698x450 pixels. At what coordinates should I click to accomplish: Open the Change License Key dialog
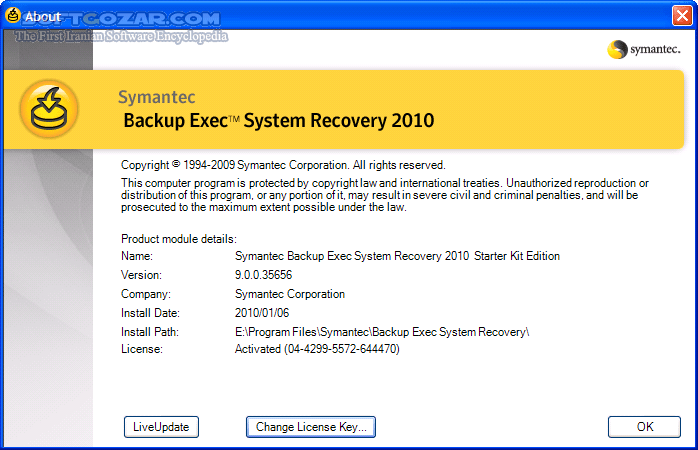311,427
